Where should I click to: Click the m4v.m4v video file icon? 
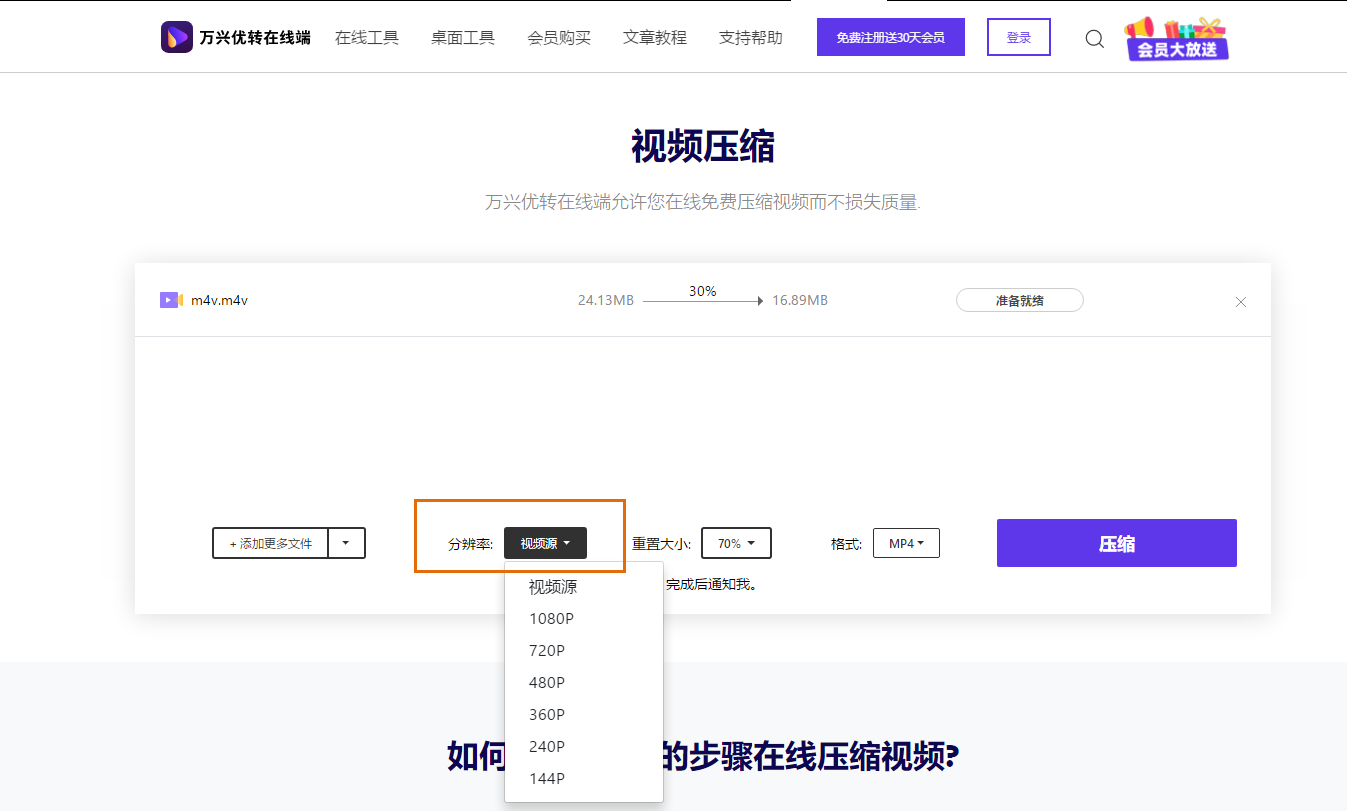[x=170, y=300]
